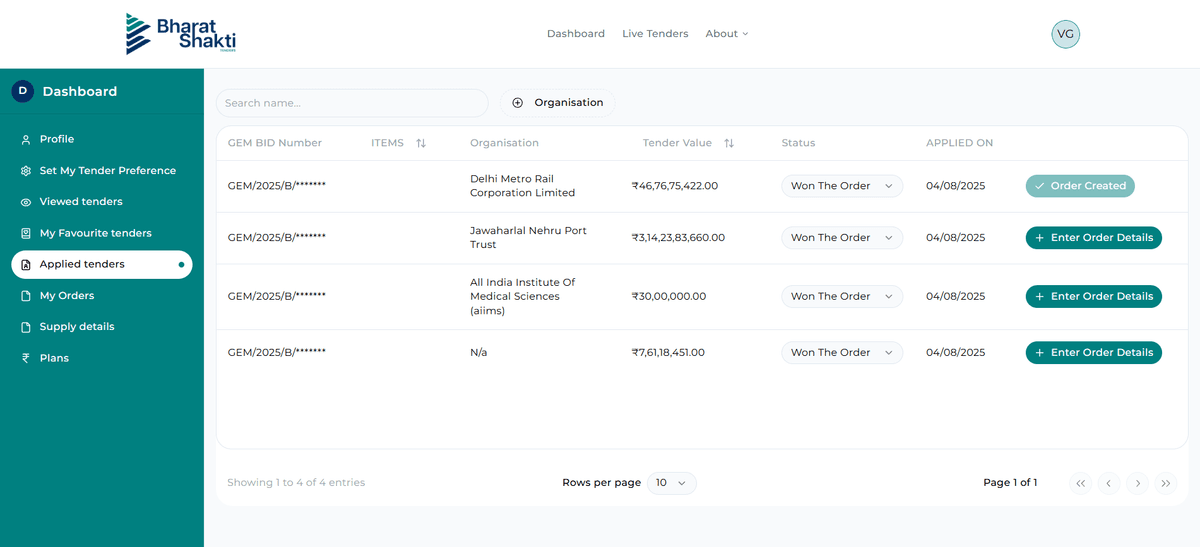
Task: Sort by Tender Value using arrows icon
Action: (x=729, y=143)
